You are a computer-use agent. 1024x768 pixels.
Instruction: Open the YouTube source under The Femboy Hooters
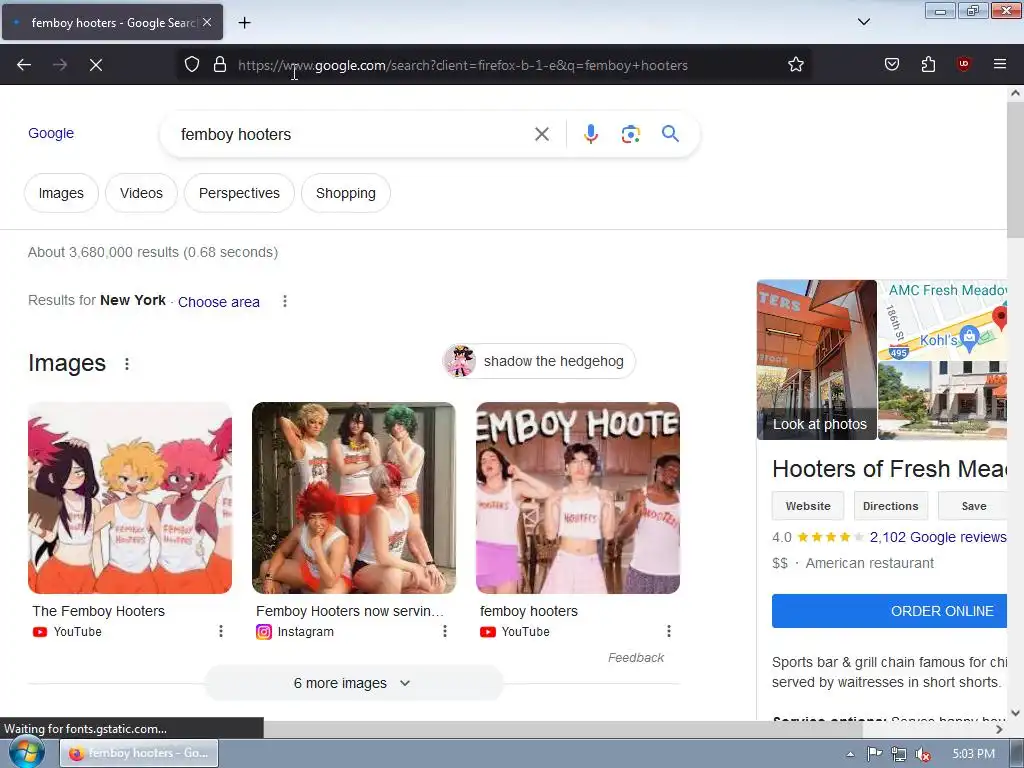pyautogui.click(x=67, y=632)
